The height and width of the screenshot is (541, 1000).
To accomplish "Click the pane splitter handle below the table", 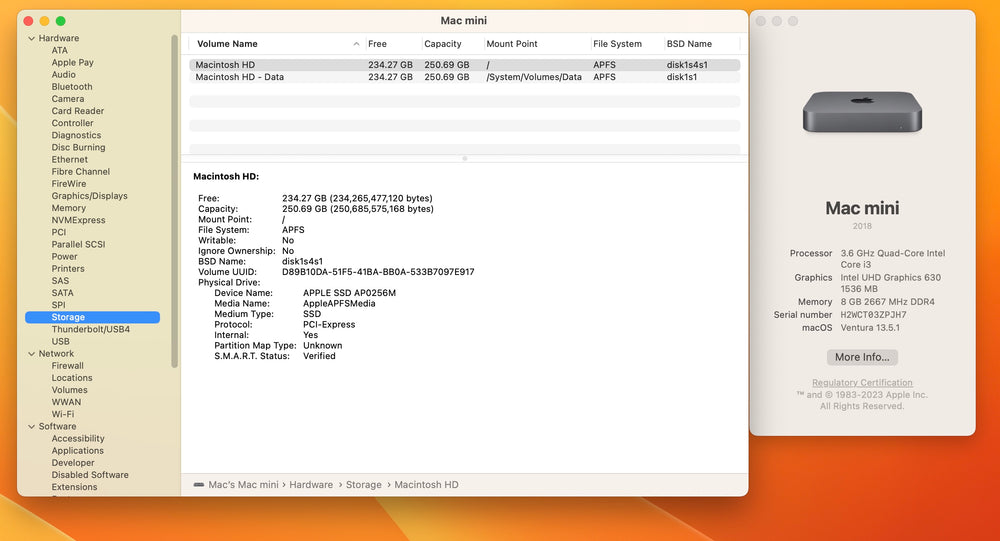I will (464, 158).
